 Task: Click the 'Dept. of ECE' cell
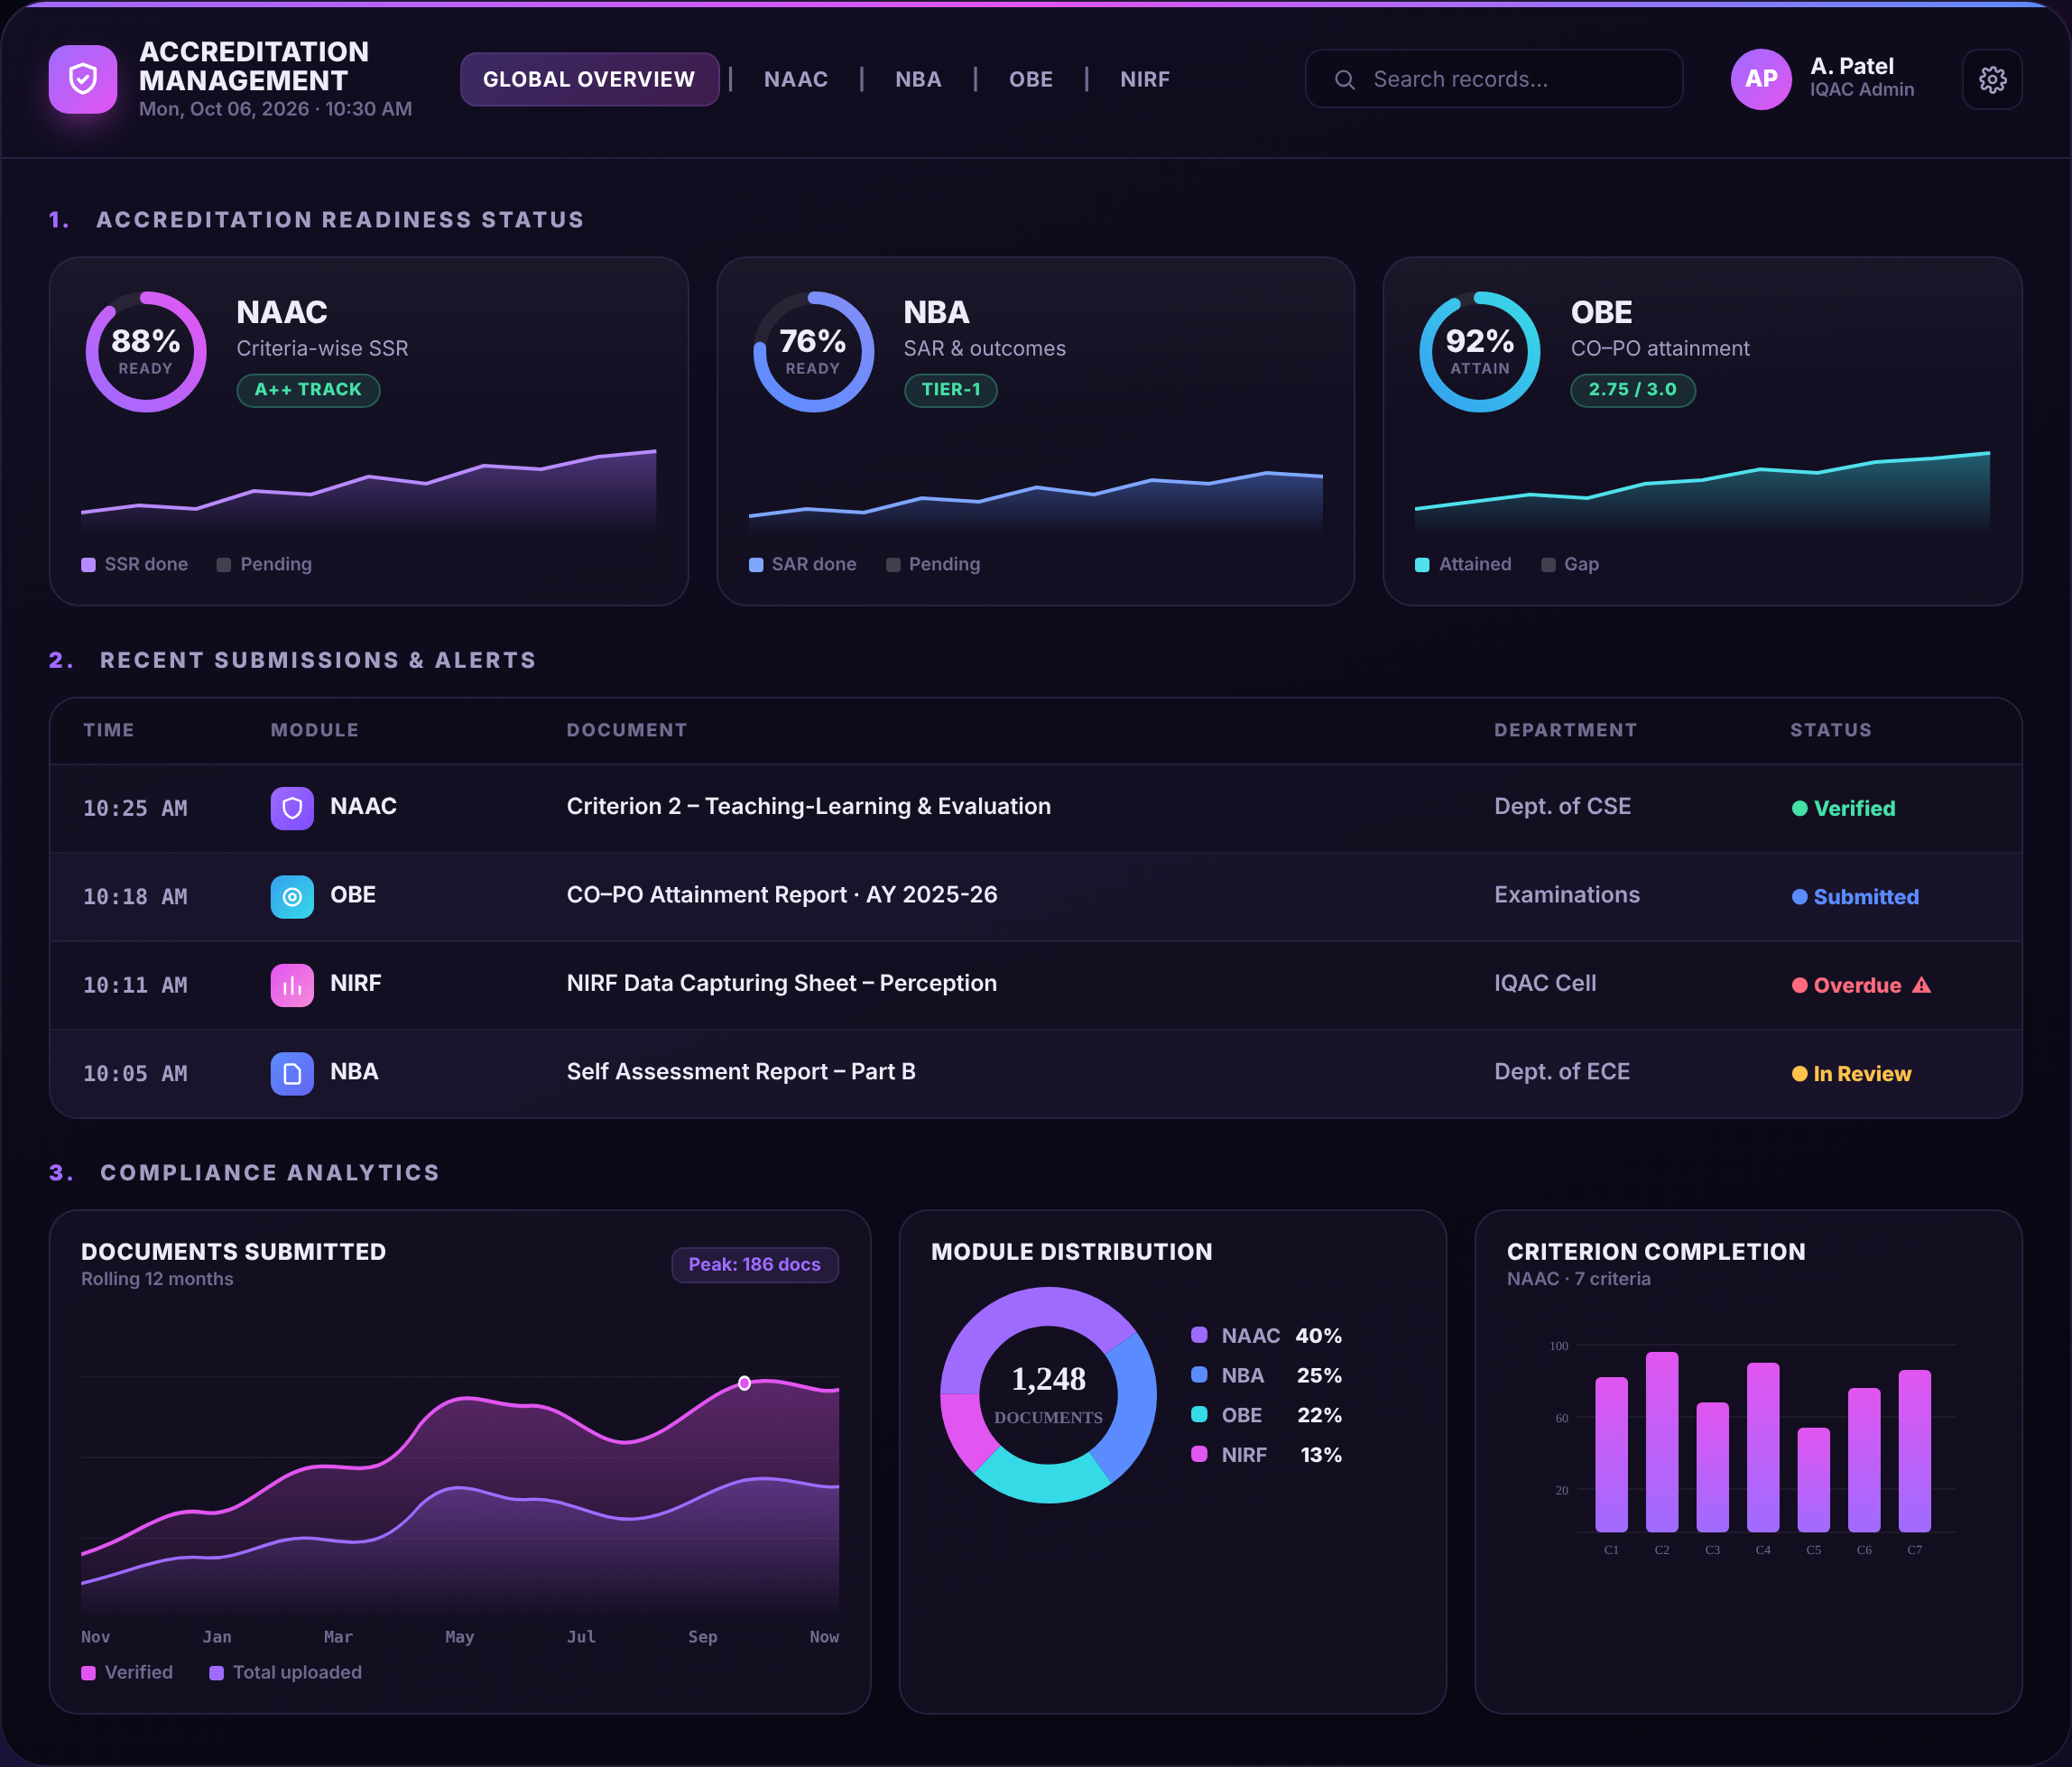(x=1562, y=1072)
